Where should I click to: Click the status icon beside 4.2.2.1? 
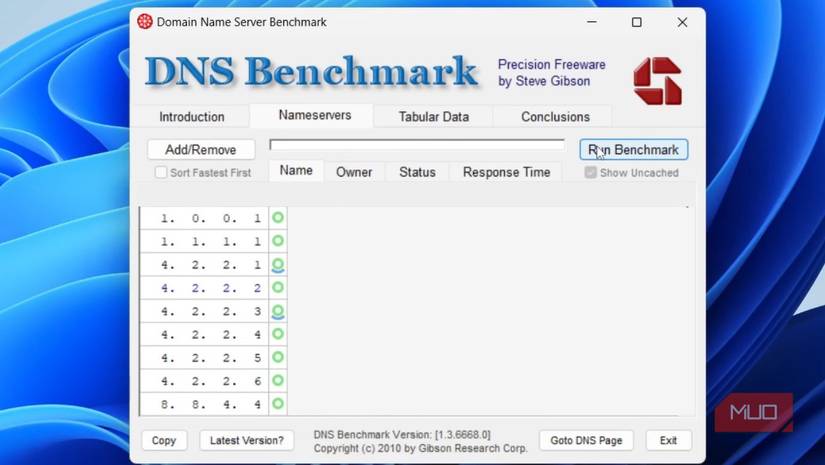278,265
